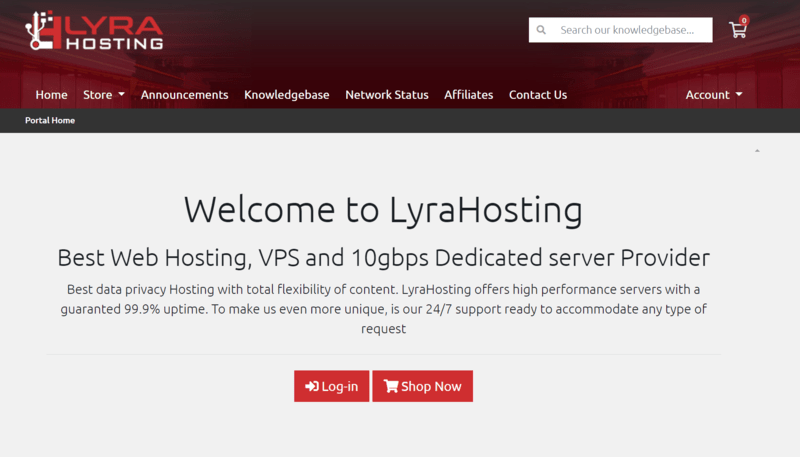800x457 pixels.
Task: Open the shopping cart icon
Action: pos(738,29)
